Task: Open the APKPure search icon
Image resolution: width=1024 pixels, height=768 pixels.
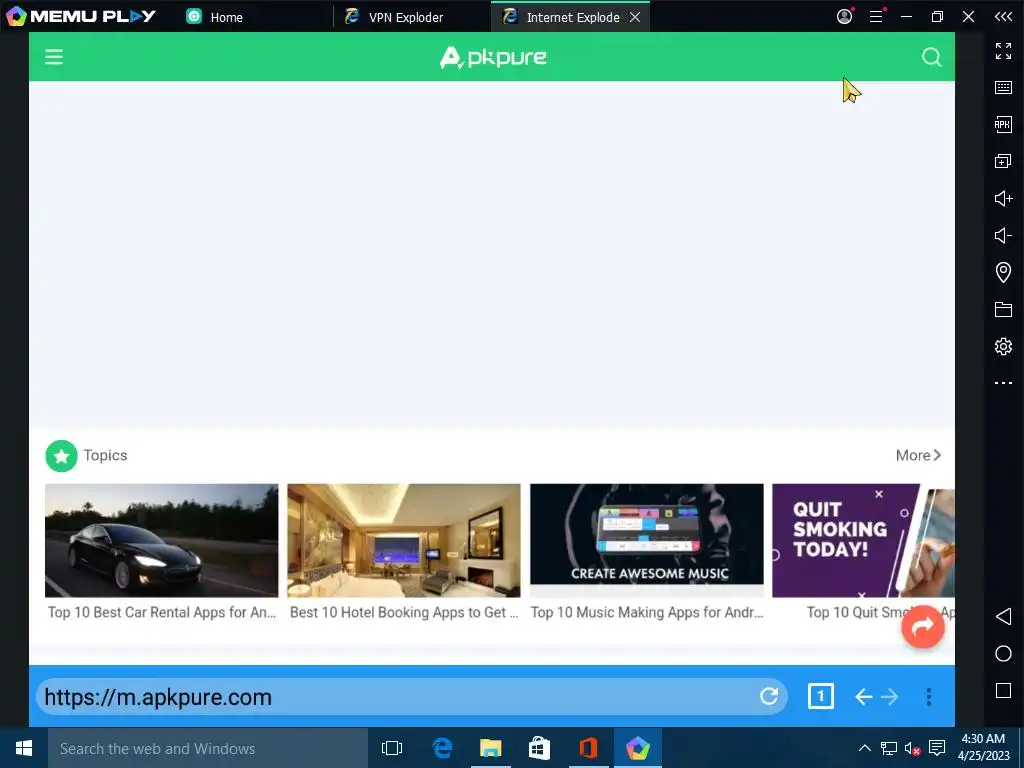Action: (x=931, y=57)
